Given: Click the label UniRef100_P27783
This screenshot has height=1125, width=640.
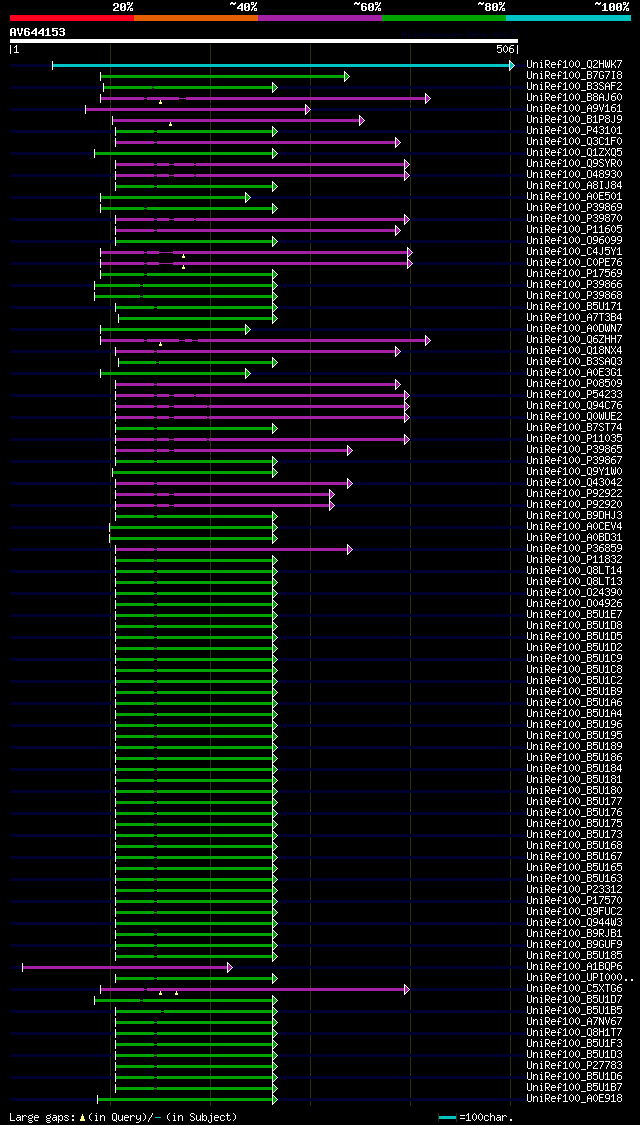Looking at the screenshot, I should pos(574,1065).
